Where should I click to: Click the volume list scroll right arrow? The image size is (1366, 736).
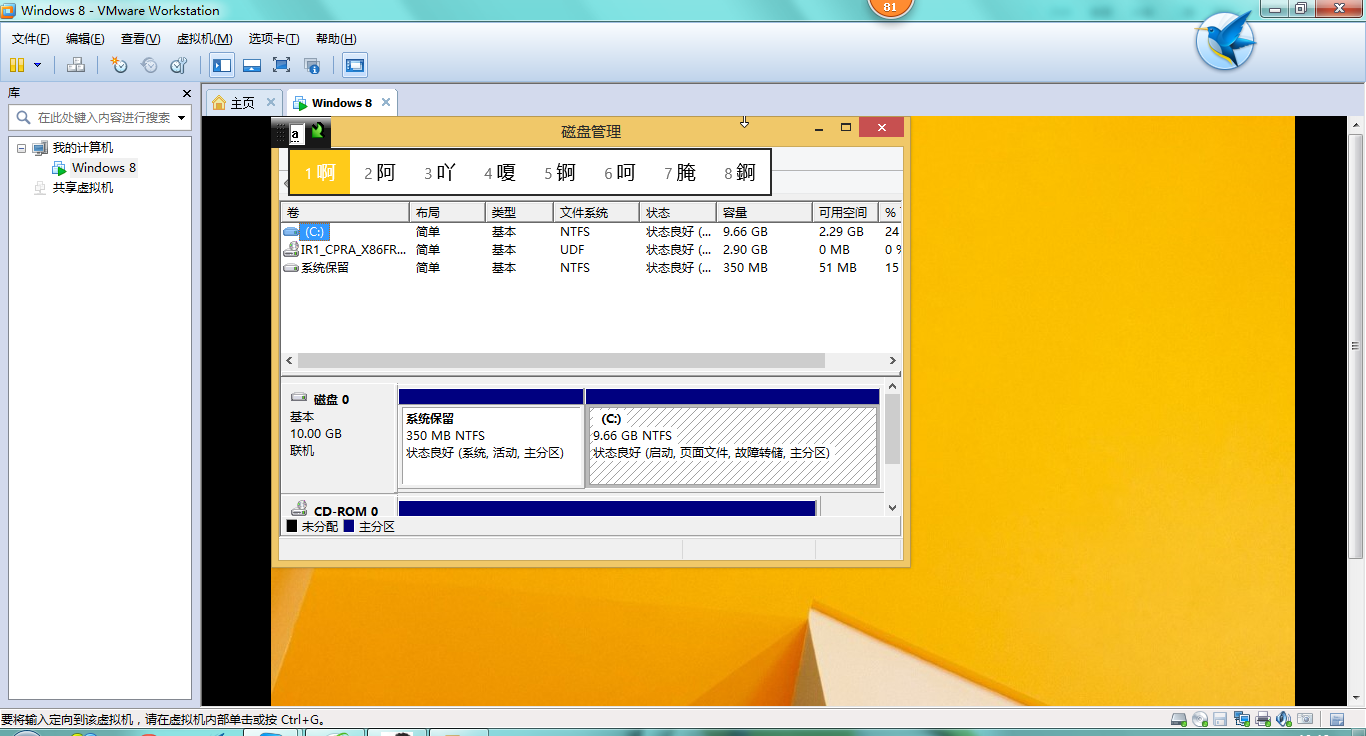pos(893,361)
